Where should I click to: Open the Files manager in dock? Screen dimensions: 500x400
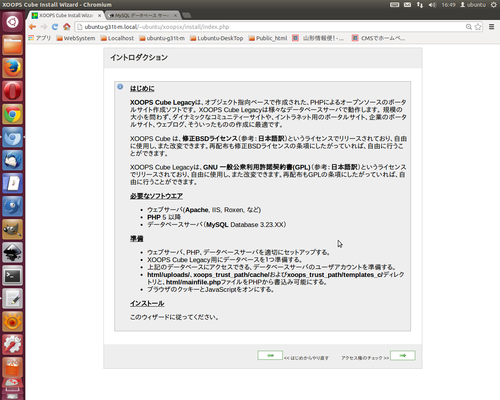[12, 45]
